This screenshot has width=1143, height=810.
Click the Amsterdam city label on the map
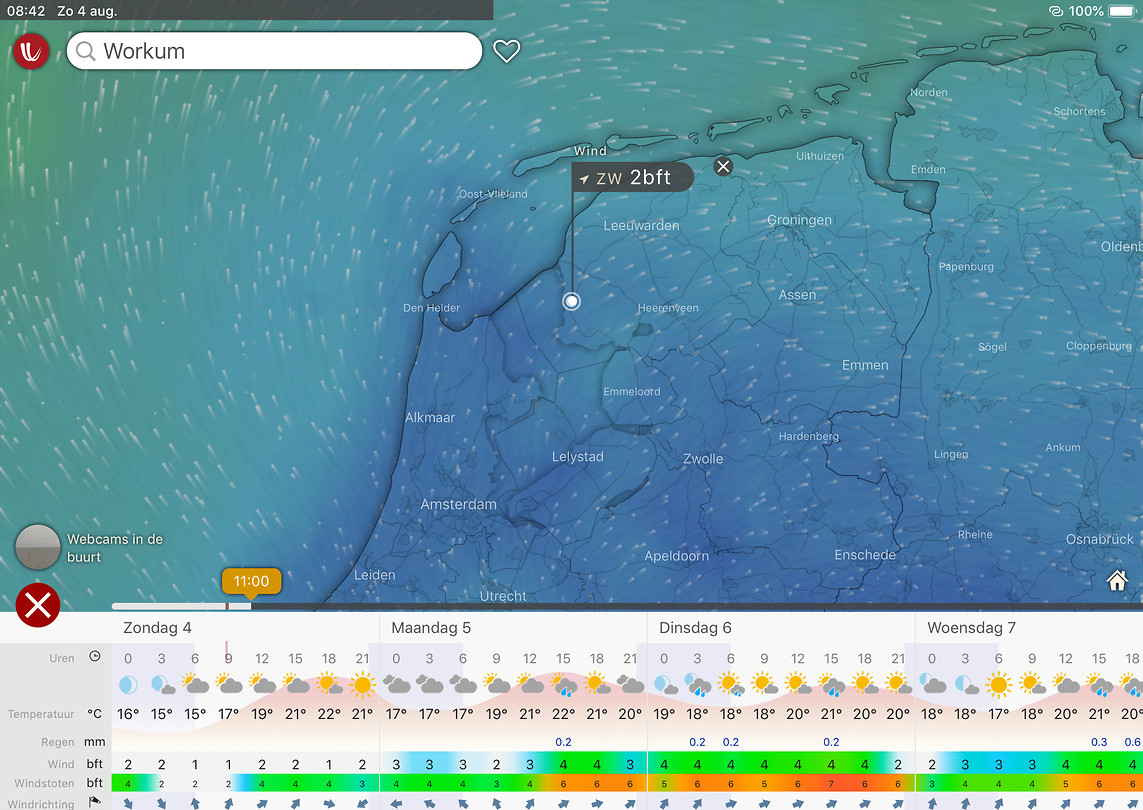(x=459, y=505)
